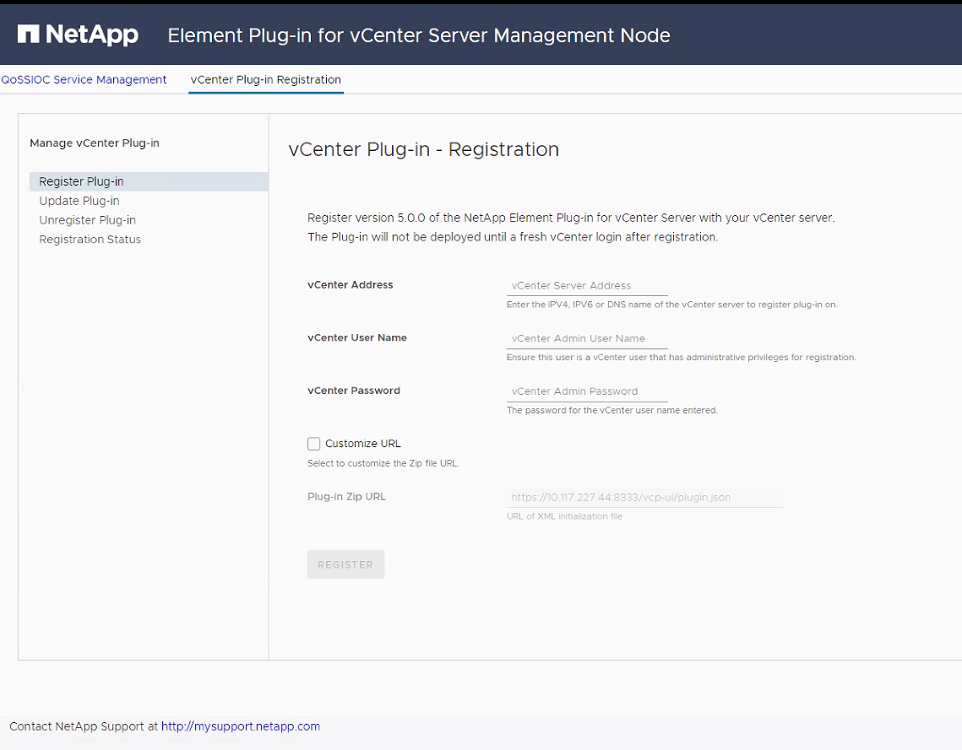This screenshot has height=750, width=962.
Task: Click the vCenter Admin User Name field
Action: click(586, 338)
